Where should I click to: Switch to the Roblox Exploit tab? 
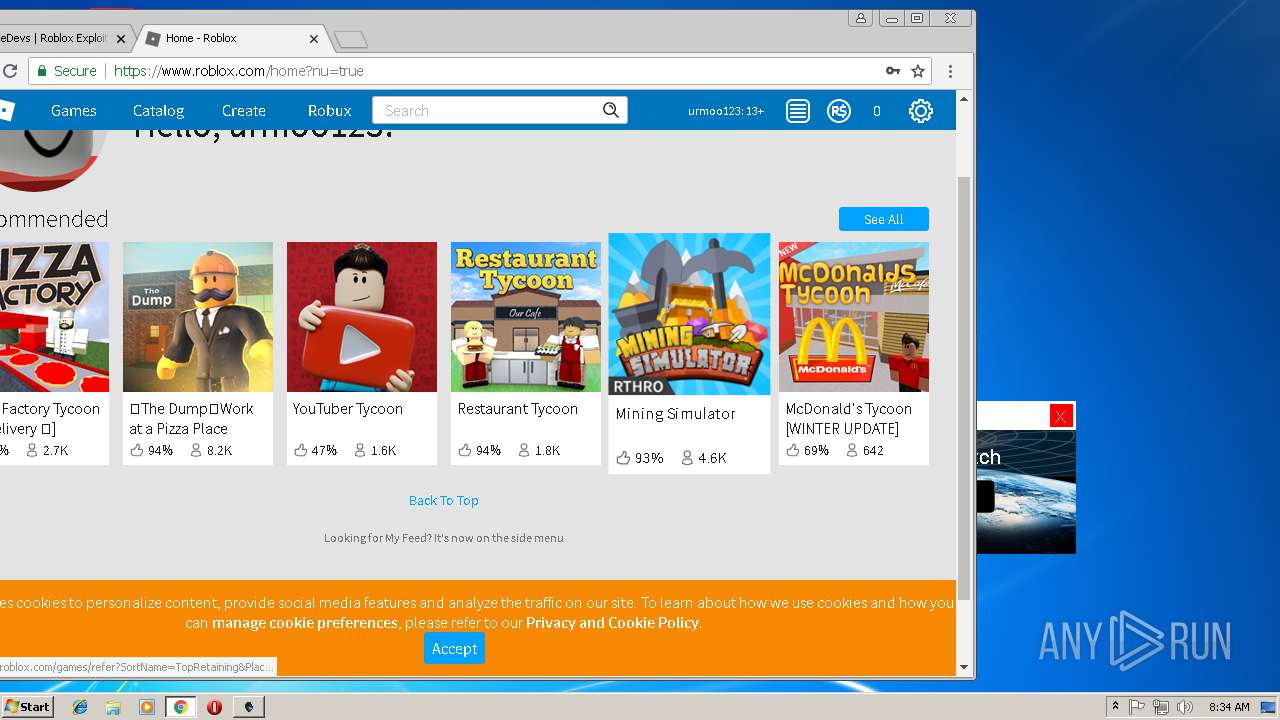click(60, 38)
